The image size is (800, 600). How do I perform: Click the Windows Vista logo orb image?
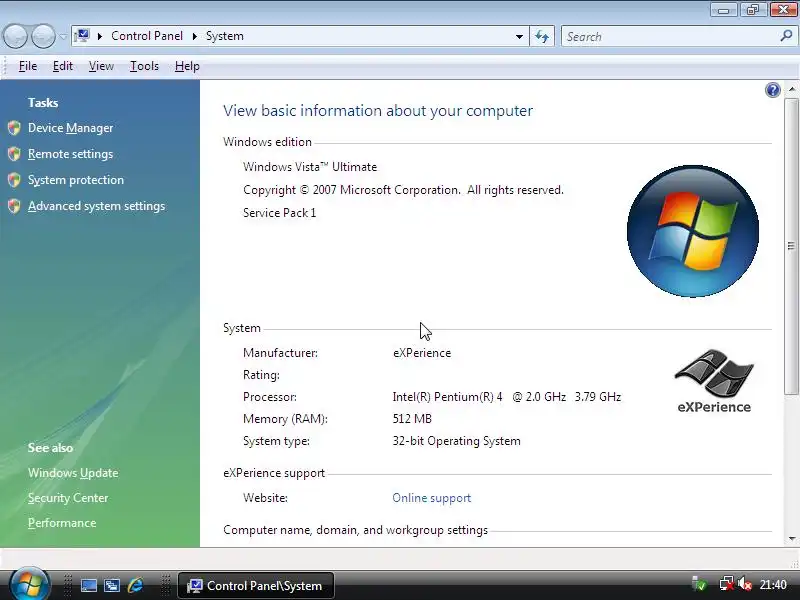[692, 231]
